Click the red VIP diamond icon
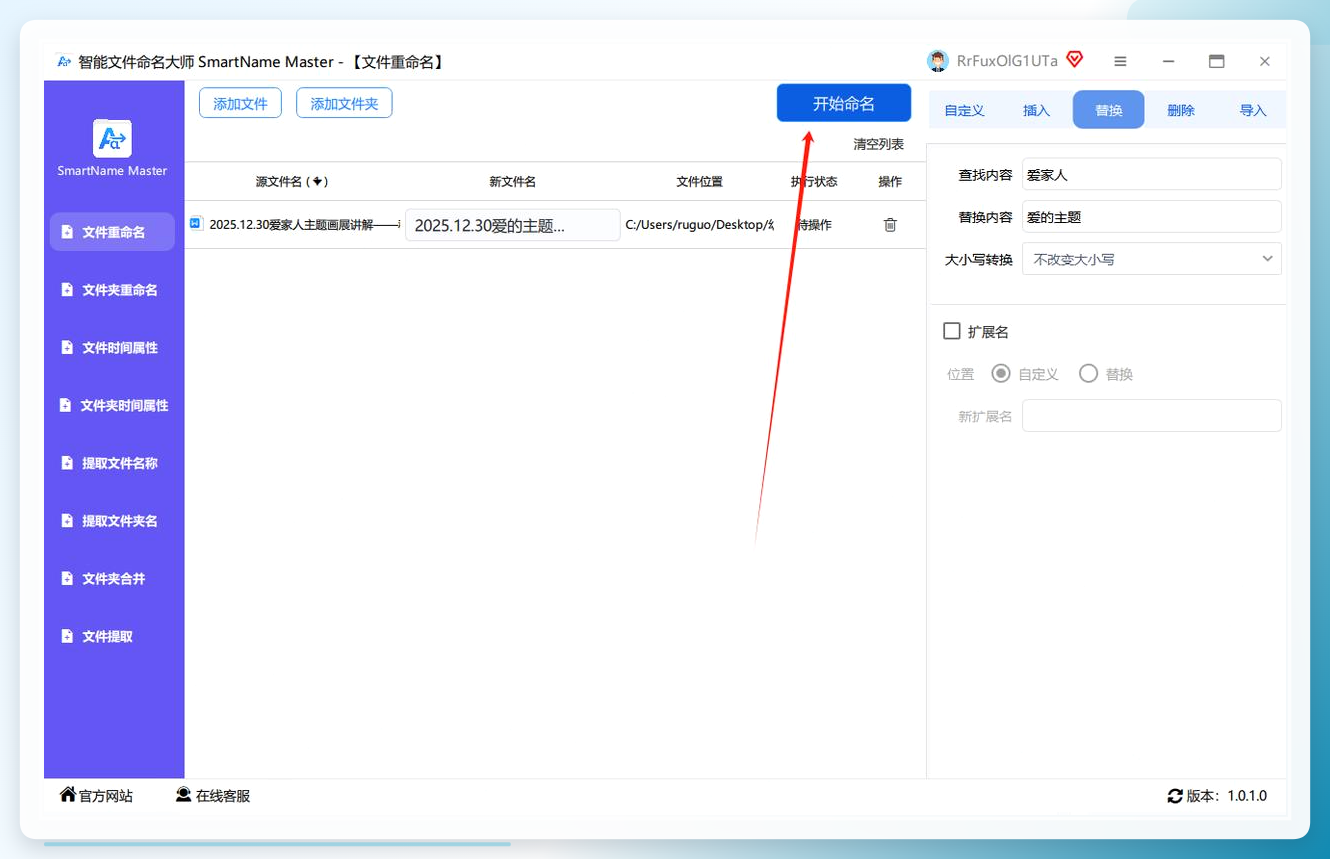 [1075, 60]
